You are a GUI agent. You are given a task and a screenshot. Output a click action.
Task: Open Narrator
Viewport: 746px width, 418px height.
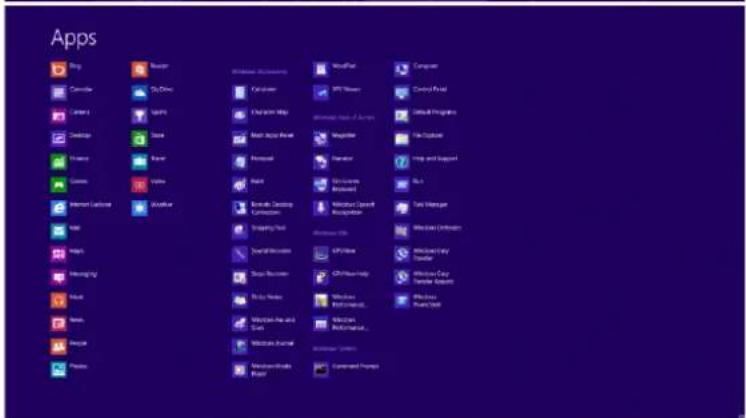pos(333,162)
